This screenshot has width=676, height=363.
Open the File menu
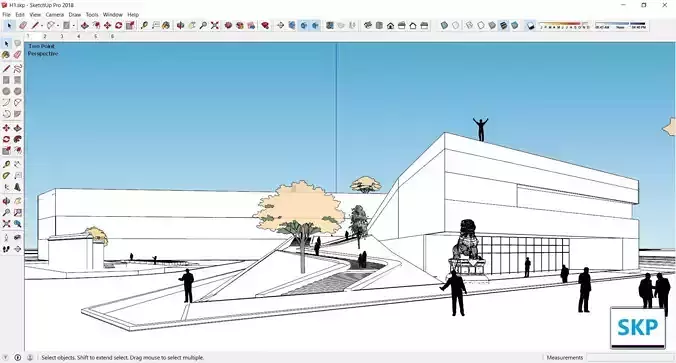pyautogui.click(x=6, y=14)
